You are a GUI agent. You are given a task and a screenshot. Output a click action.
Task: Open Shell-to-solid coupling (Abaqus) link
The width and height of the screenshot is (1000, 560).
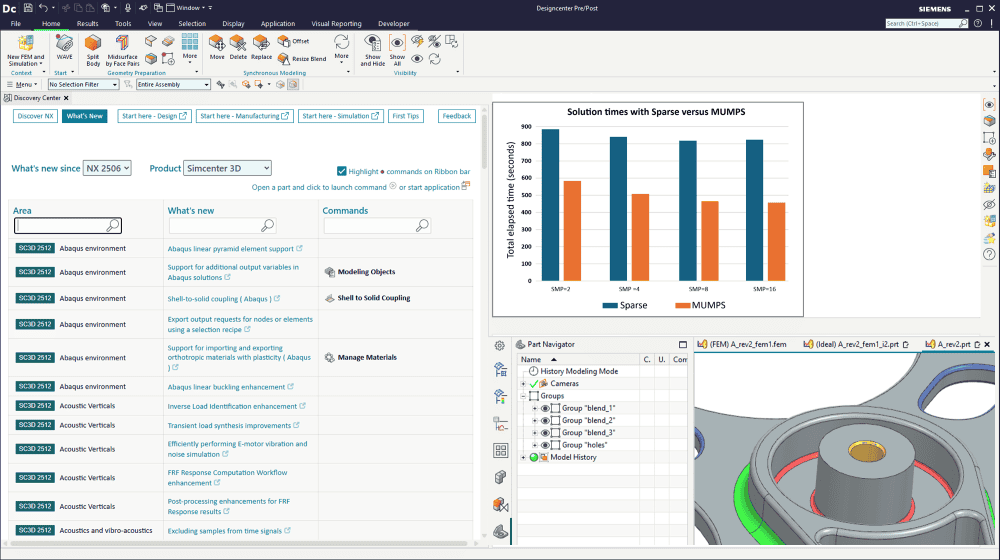pyautogui.click(x=218, y=298)
